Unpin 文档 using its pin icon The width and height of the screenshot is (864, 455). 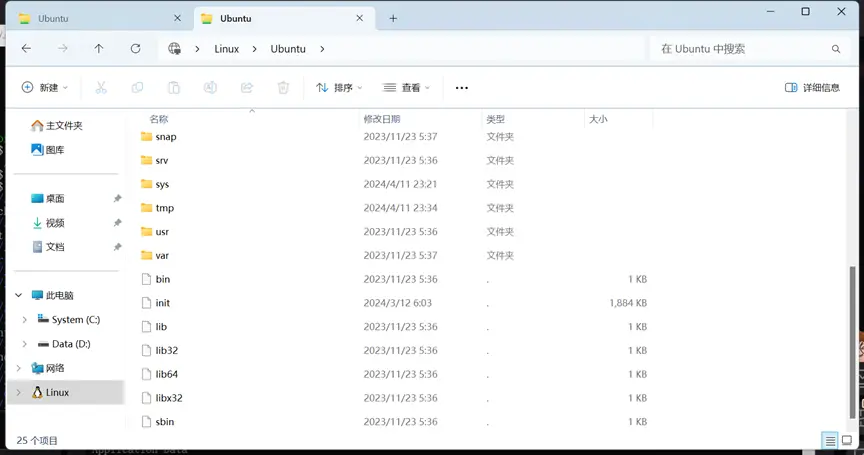(x=117, y=247)
